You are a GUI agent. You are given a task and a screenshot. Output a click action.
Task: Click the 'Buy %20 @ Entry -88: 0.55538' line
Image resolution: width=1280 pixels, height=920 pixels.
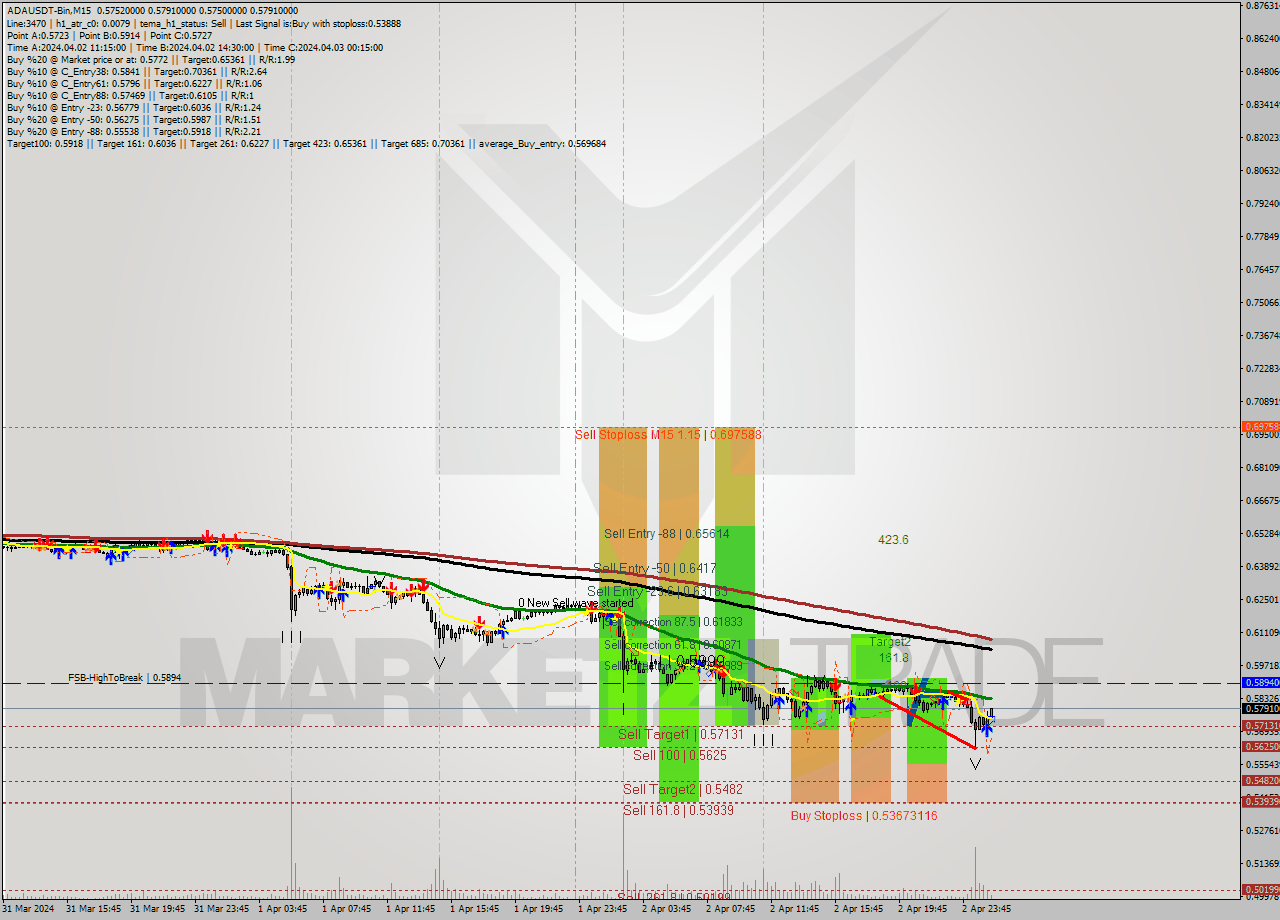[134, 131]
